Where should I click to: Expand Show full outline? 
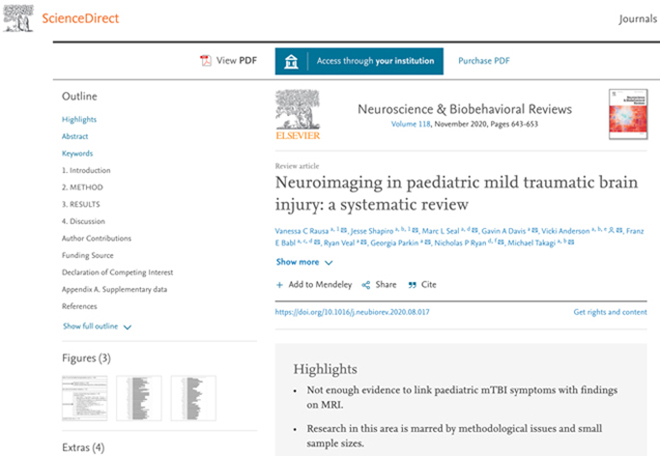pos(90,326)
